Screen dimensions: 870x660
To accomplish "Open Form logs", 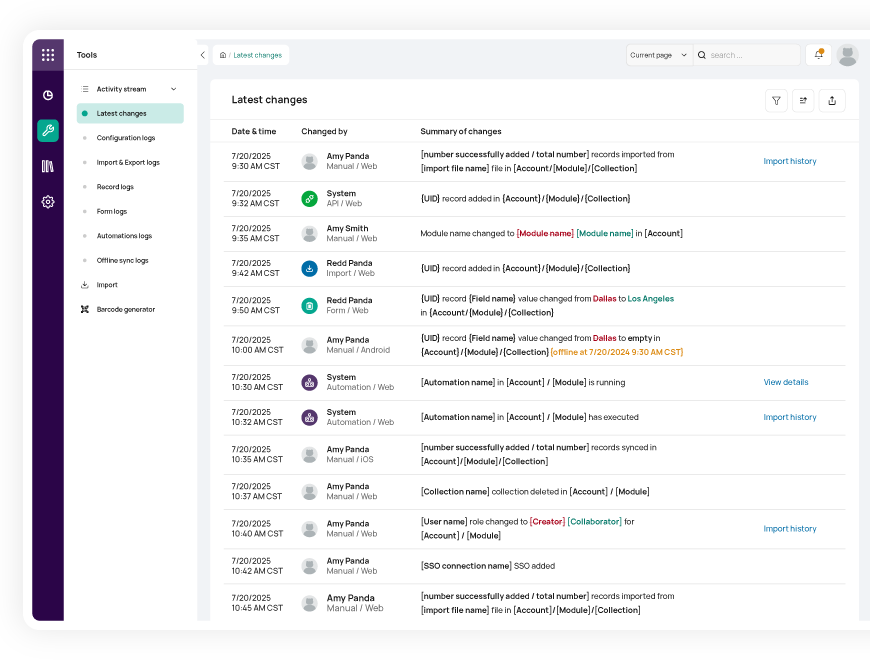I will pos(112,211).
